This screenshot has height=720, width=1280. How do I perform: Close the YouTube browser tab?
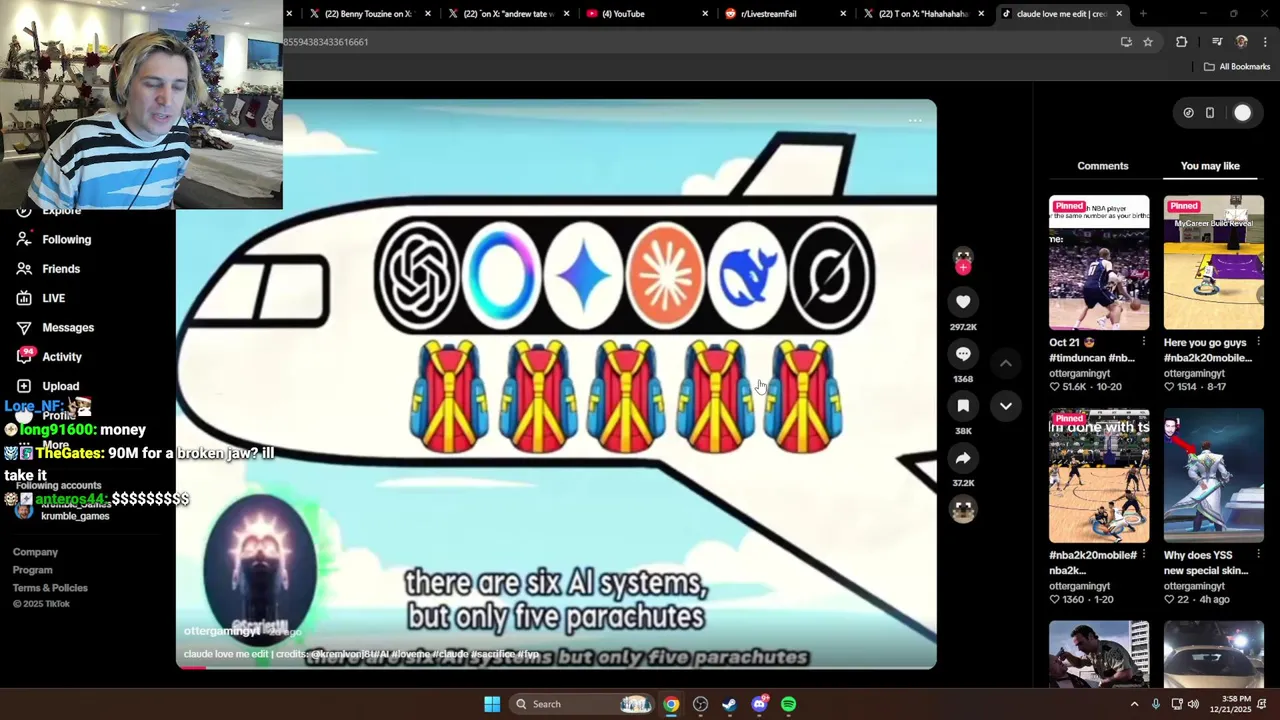pyautogui.click(x=705, y=14)
